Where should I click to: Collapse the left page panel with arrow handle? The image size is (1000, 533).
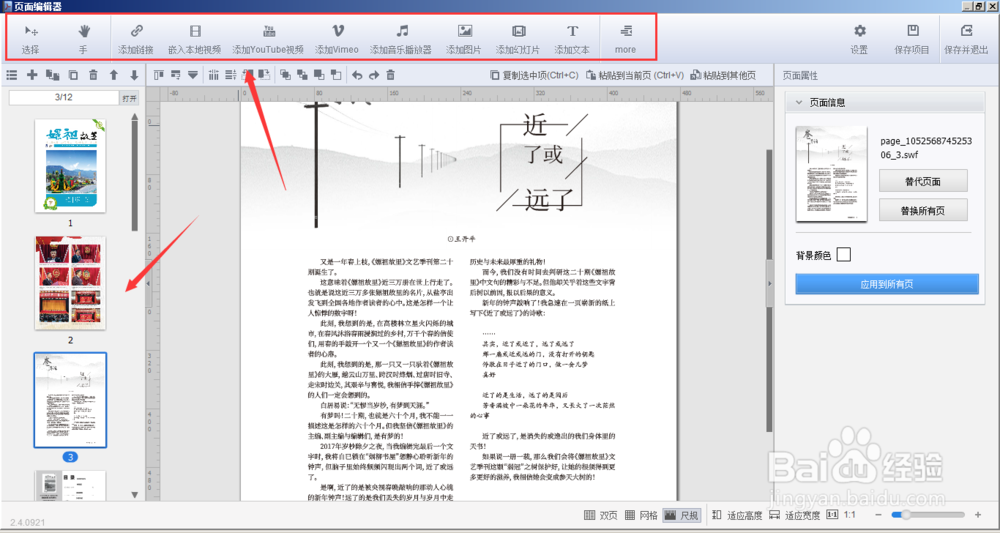(x=148, y=283)
